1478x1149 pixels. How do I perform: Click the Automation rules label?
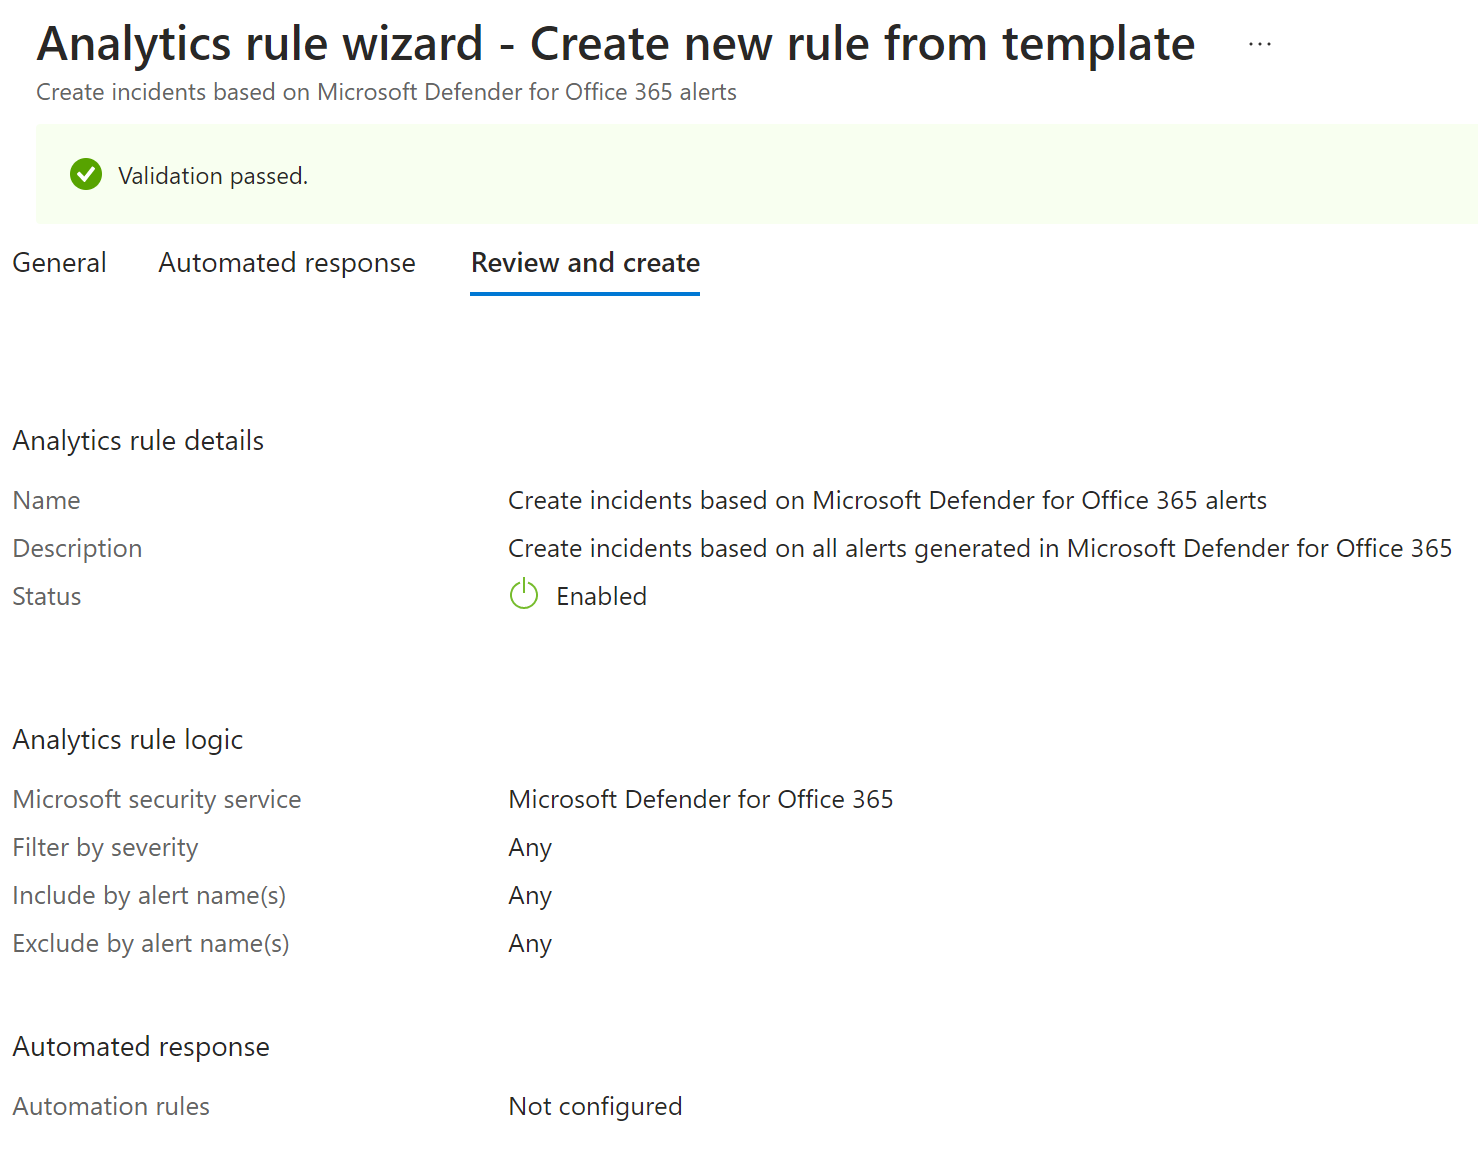pos(111,1106)
